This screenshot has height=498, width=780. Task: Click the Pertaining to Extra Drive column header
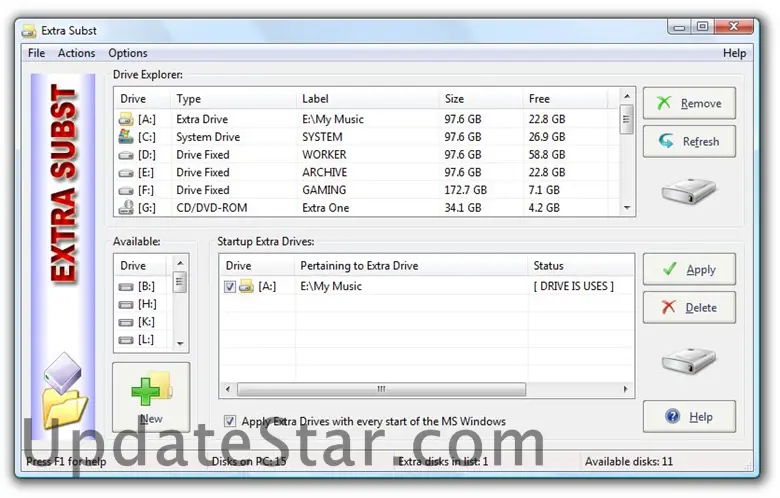[x=411, y=266]
